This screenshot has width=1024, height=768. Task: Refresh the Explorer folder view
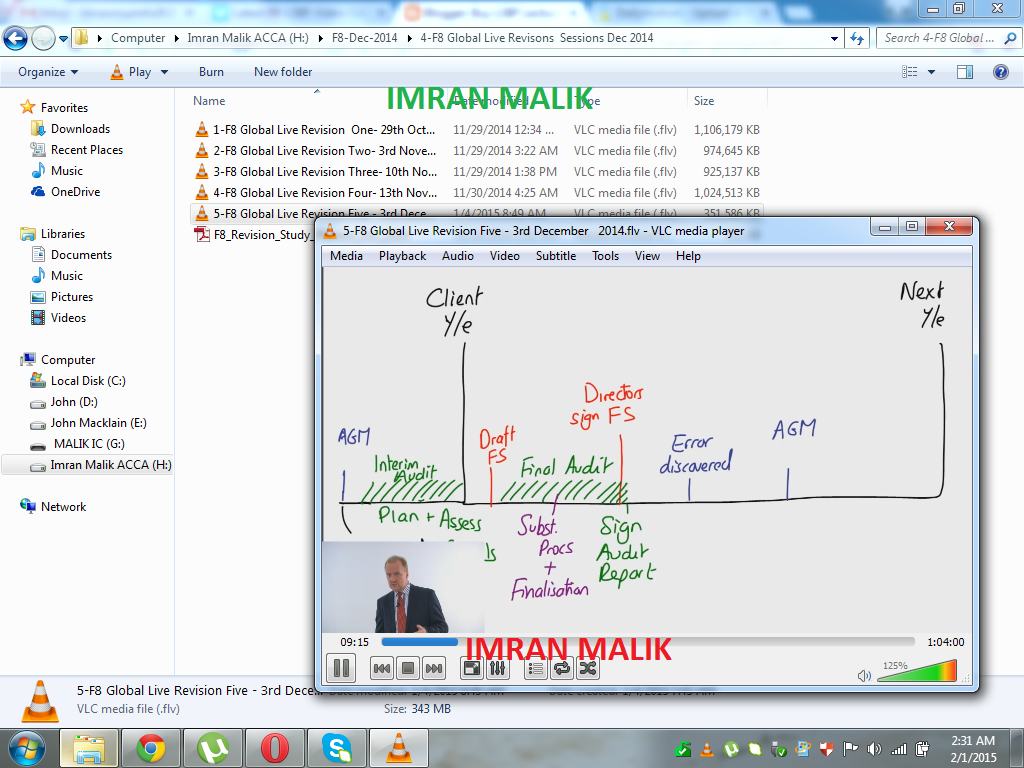(x=857, y=39)
